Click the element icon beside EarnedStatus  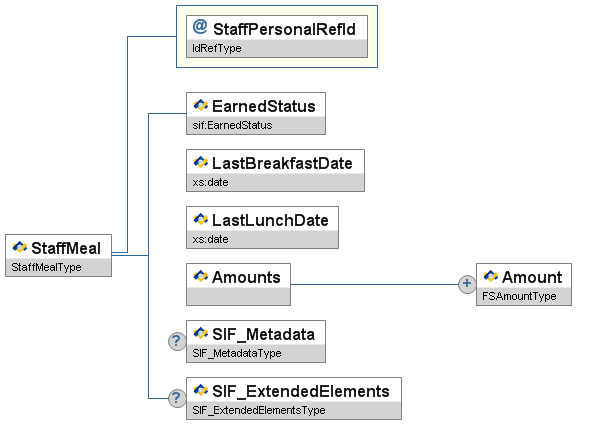pyautogui.click(x=200, y=105)
